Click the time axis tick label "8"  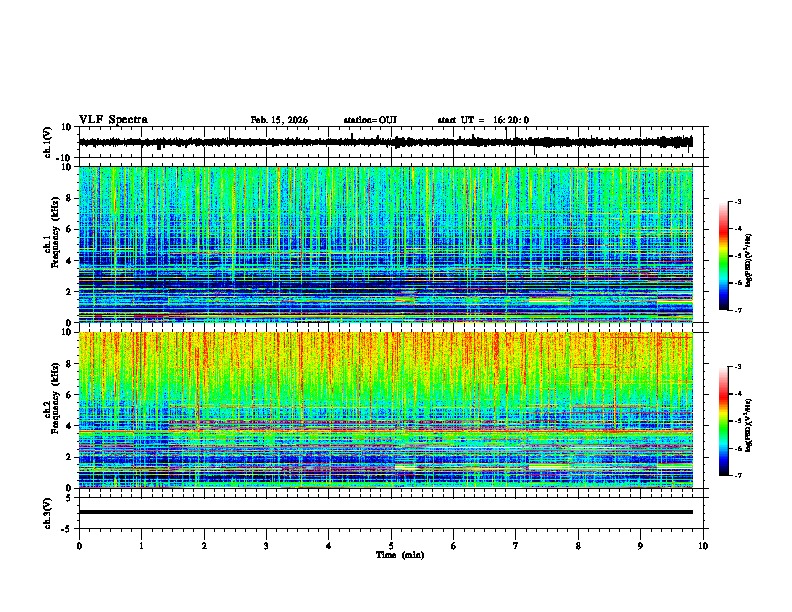tap(578, 546)
